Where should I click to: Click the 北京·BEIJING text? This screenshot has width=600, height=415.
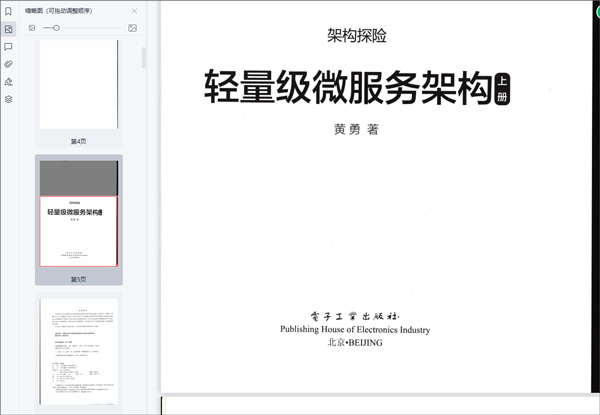355,343
